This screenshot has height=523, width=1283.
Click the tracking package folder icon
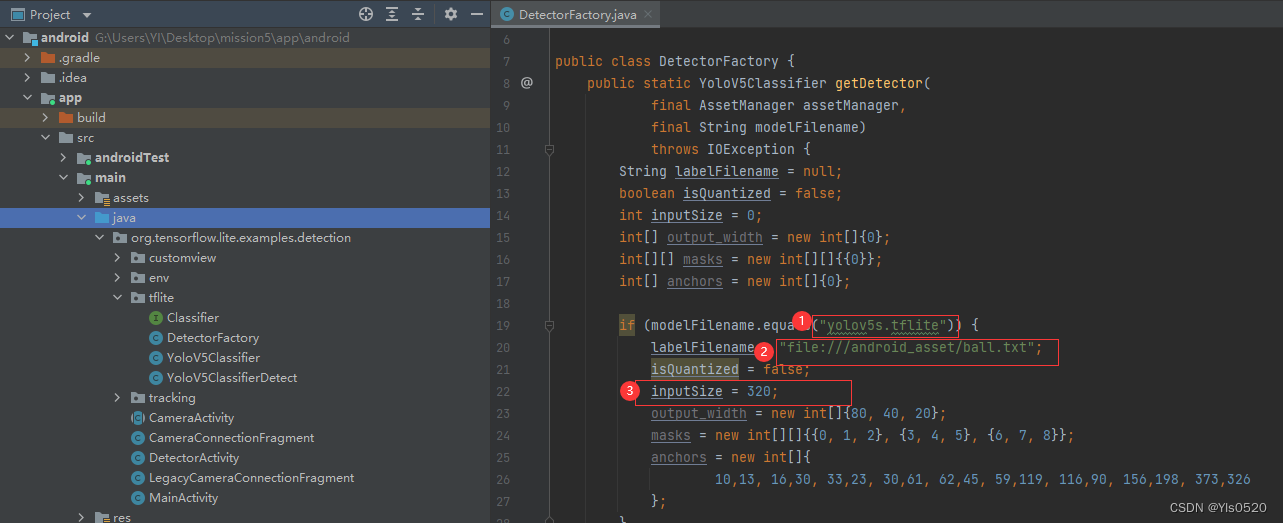pos(138,398)
